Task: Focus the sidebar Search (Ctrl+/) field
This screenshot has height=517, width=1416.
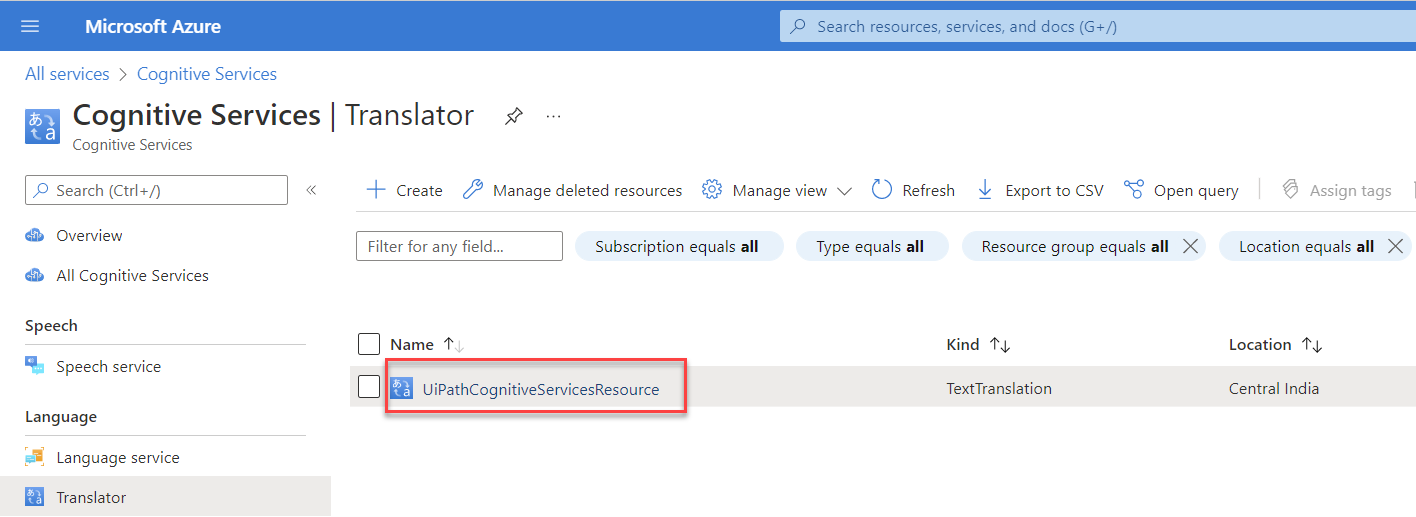Action: point(156,190)
